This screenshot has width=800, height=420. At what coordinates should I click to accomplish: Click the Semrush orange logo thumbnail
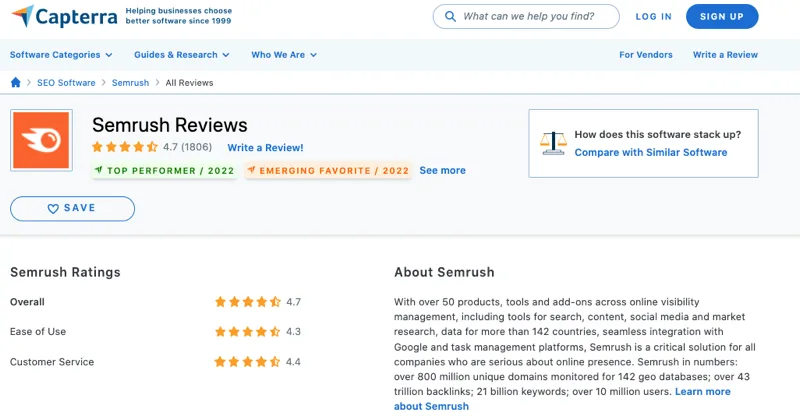tap(40, 140)
